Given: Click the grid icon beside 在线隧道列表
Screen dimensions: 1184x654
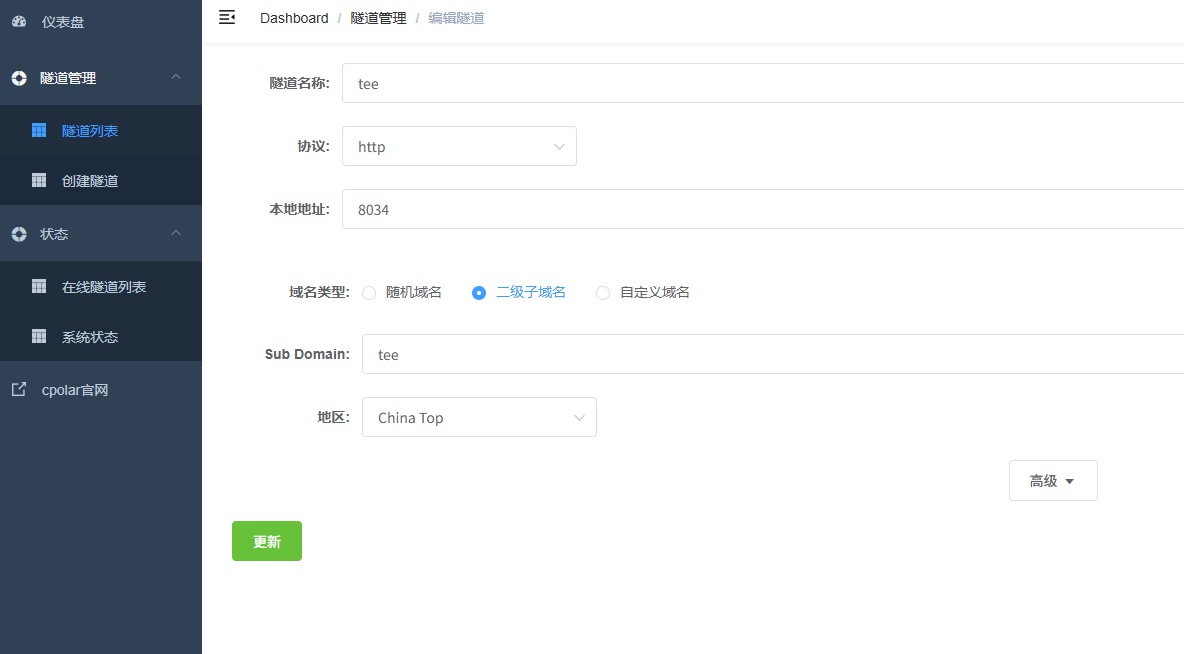Looking at the screenshot, I should (39, 286).
